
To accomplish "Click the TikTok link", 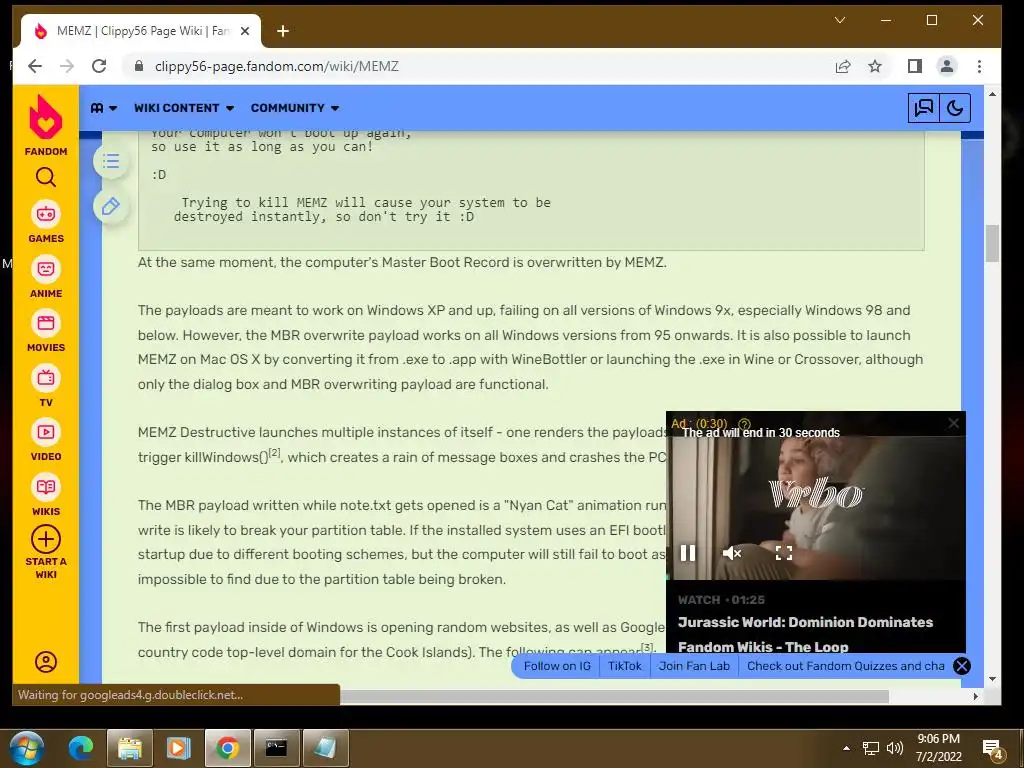I will click(625, 666).
